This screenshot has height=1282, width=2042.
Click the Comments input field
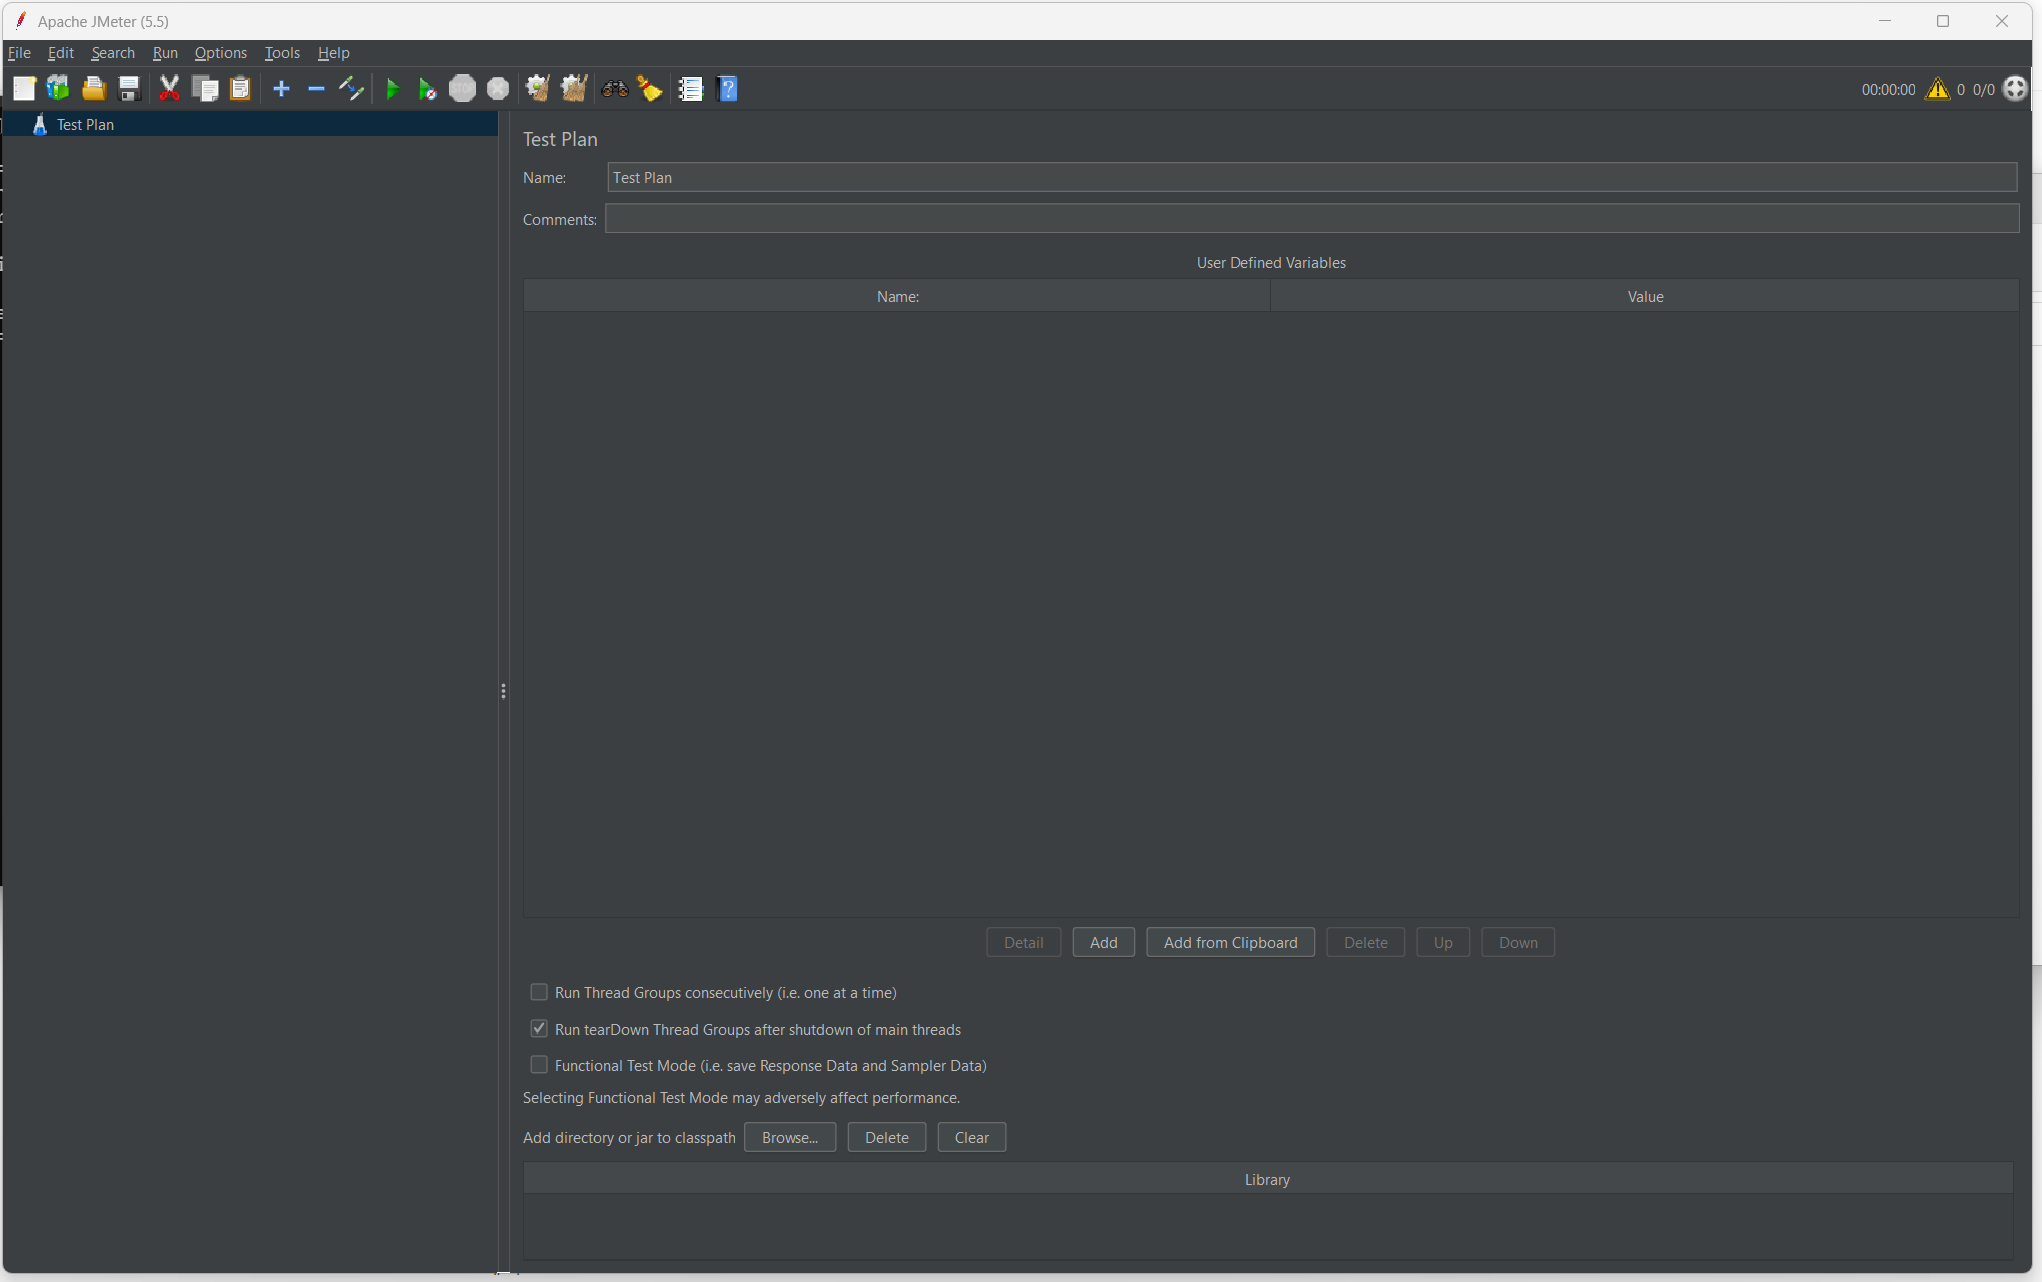[x=1312, y=219]
